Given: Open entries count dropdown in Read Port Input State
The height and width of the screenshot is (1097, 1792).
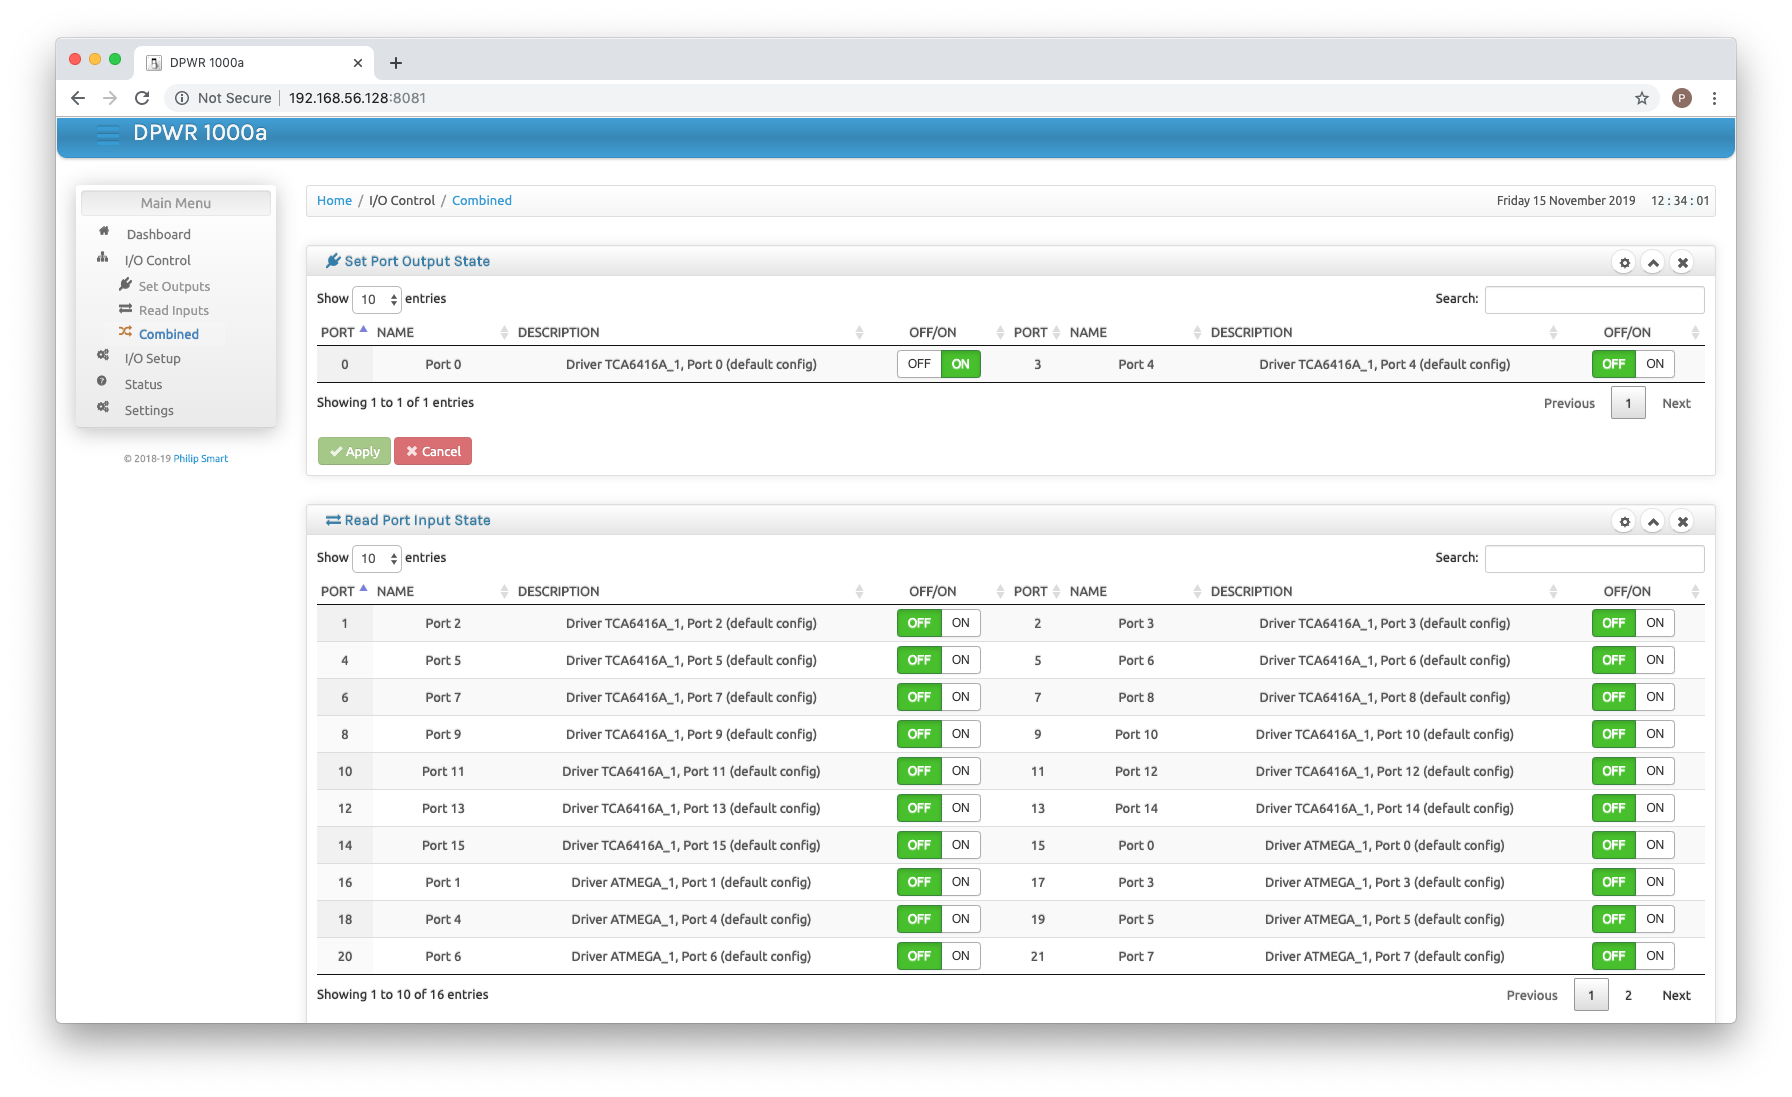Looking at the screenshot, I should click(377, 558).
